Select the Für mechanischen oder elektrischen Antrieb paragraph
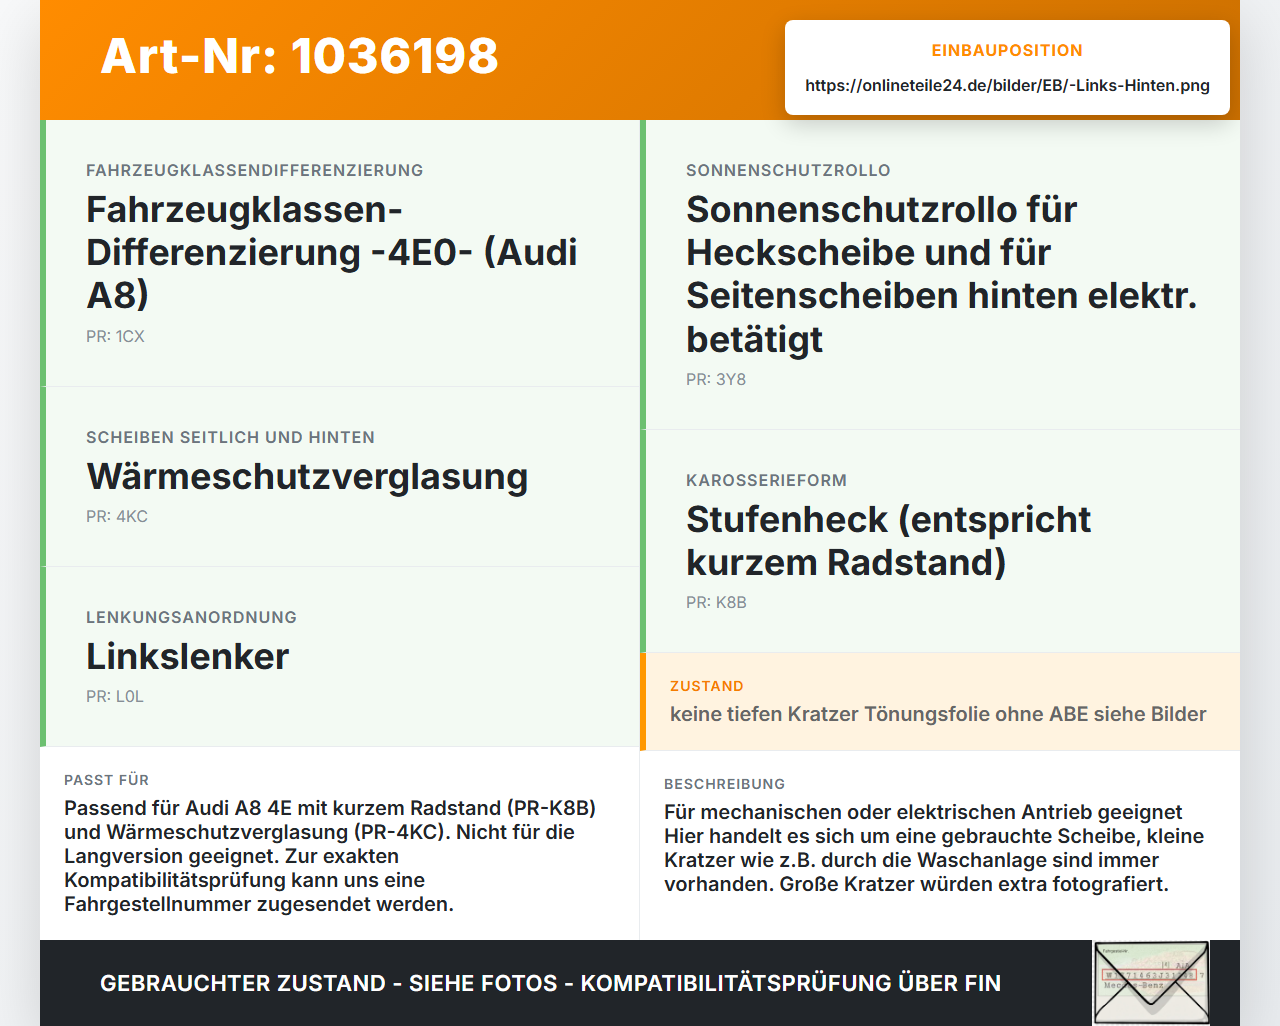This screenshot has height=1026, width=1280. tap(934, 848)
